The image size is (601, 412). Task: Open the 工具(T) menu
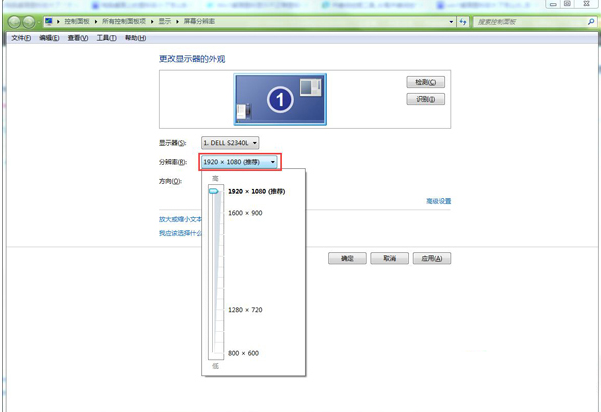(x=106, y=38)
